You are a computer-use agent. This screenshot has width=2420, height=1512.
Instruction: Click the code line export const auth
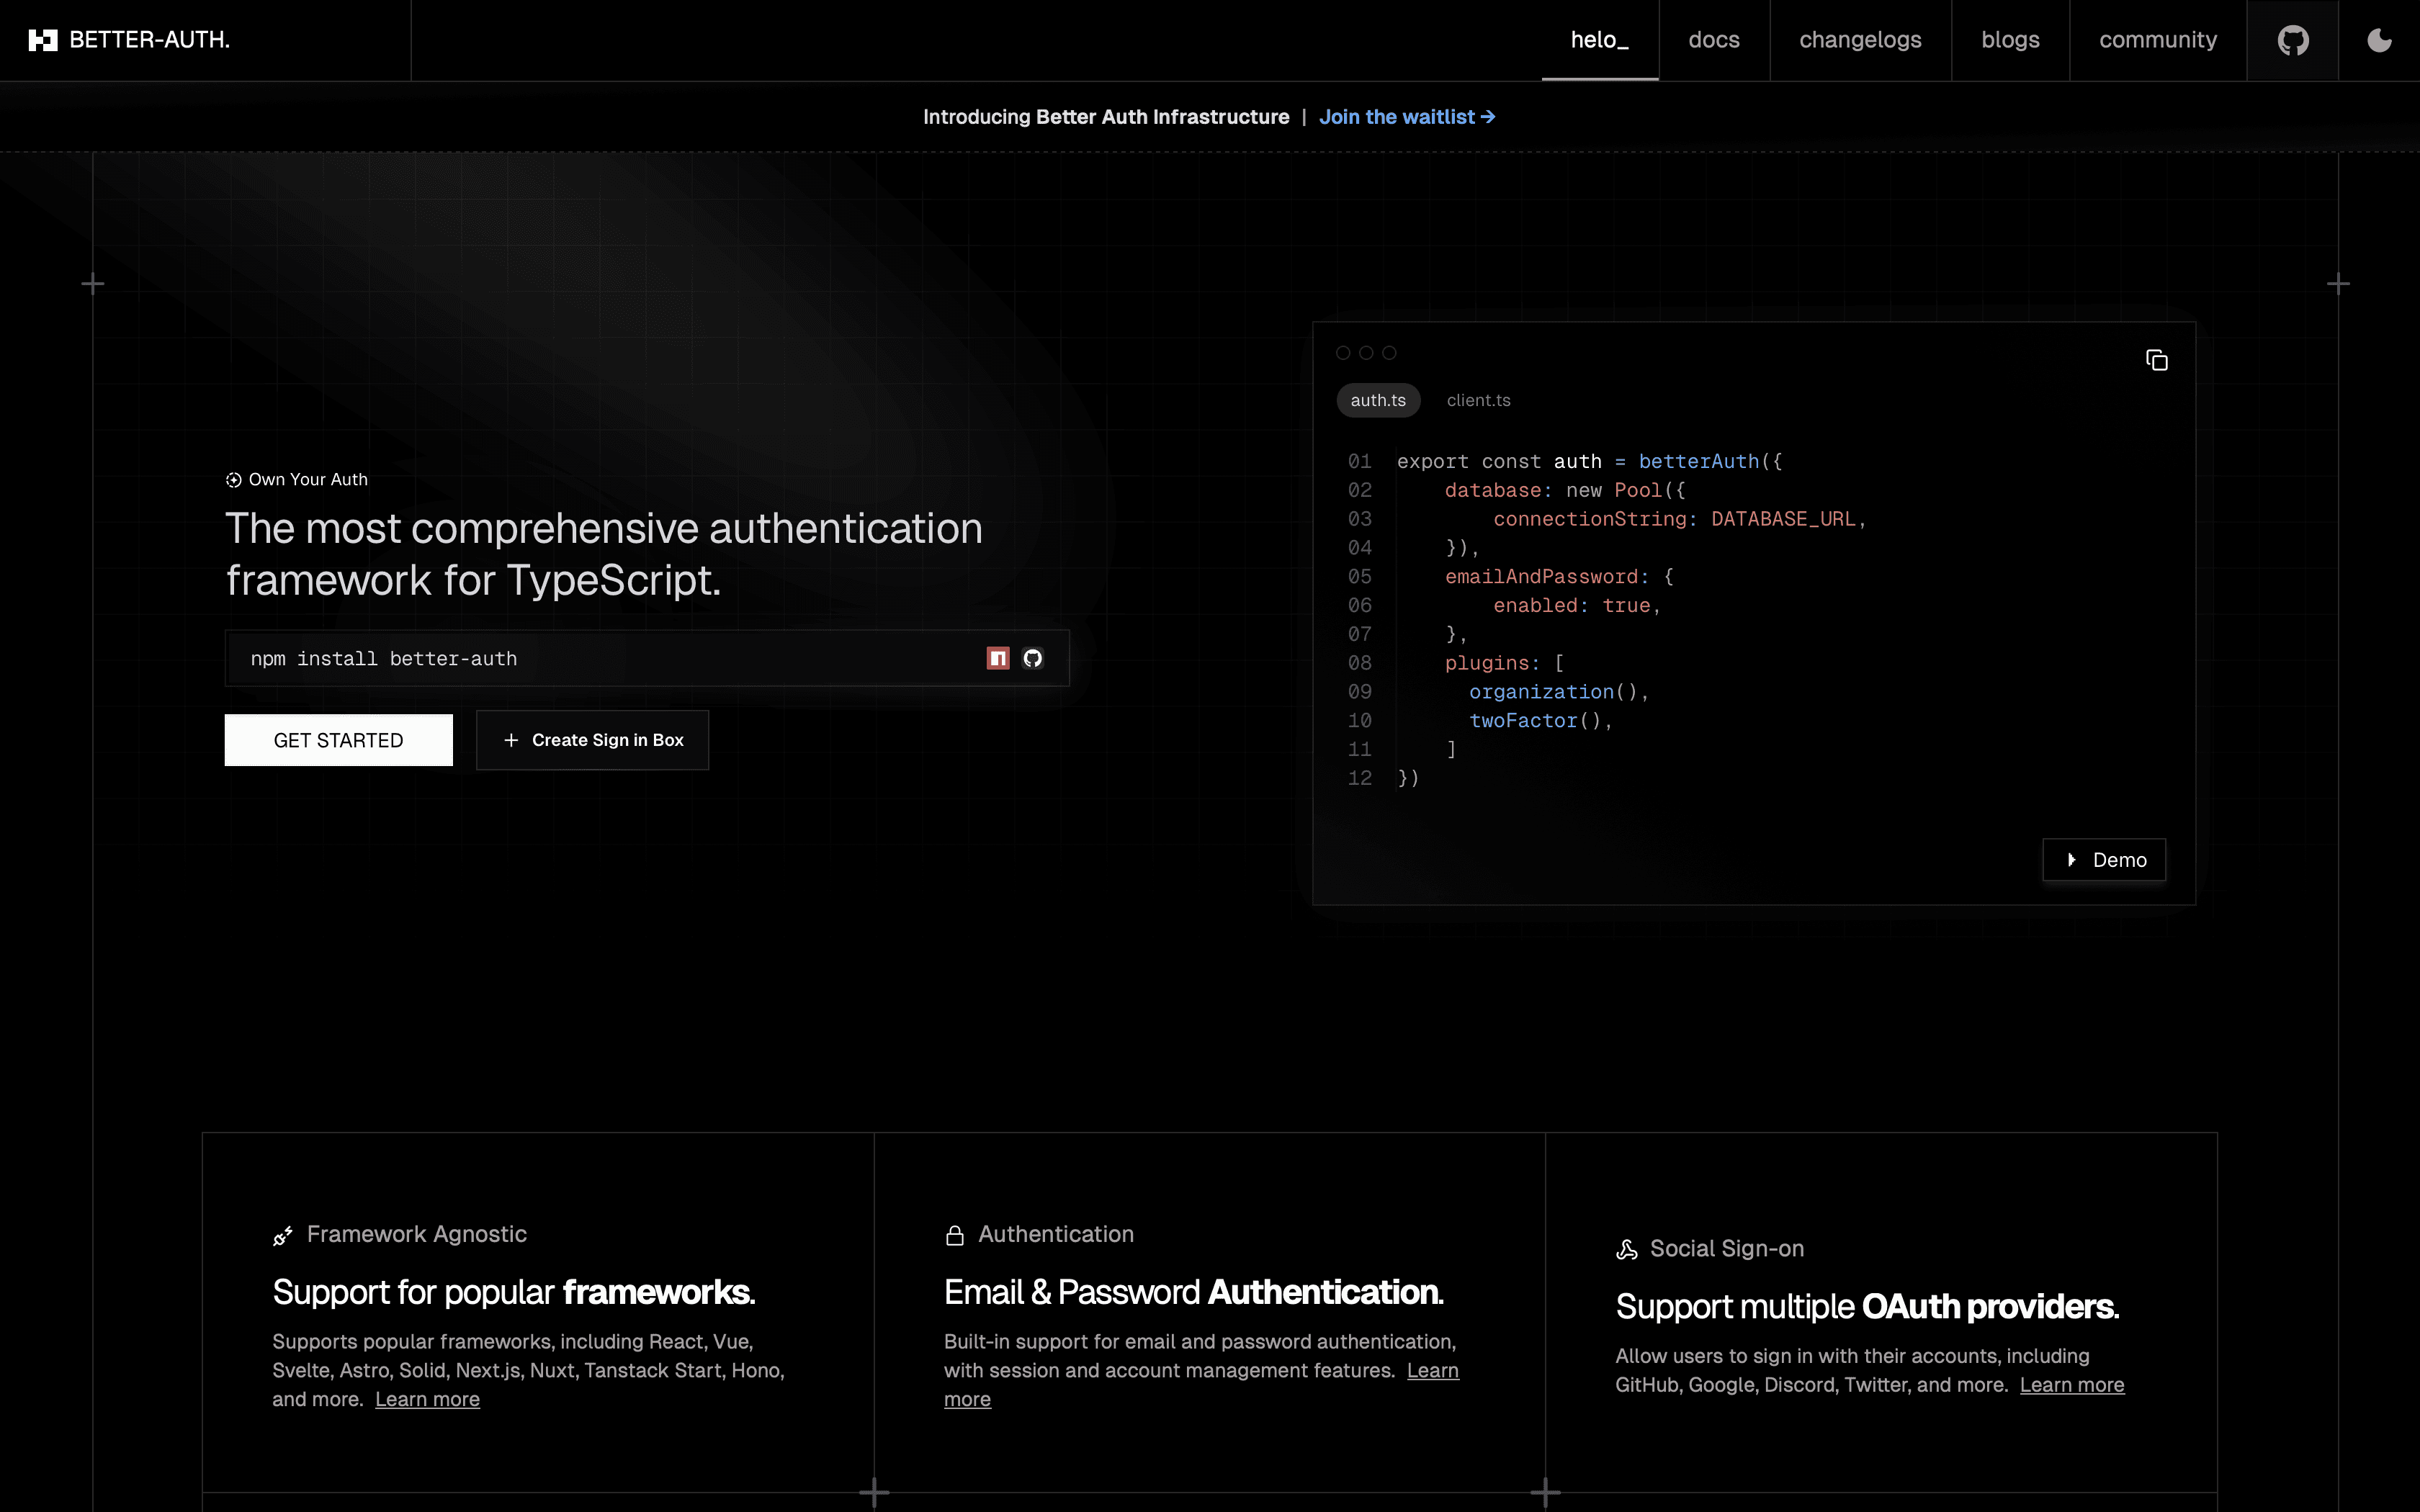[x=1590, y=462]
